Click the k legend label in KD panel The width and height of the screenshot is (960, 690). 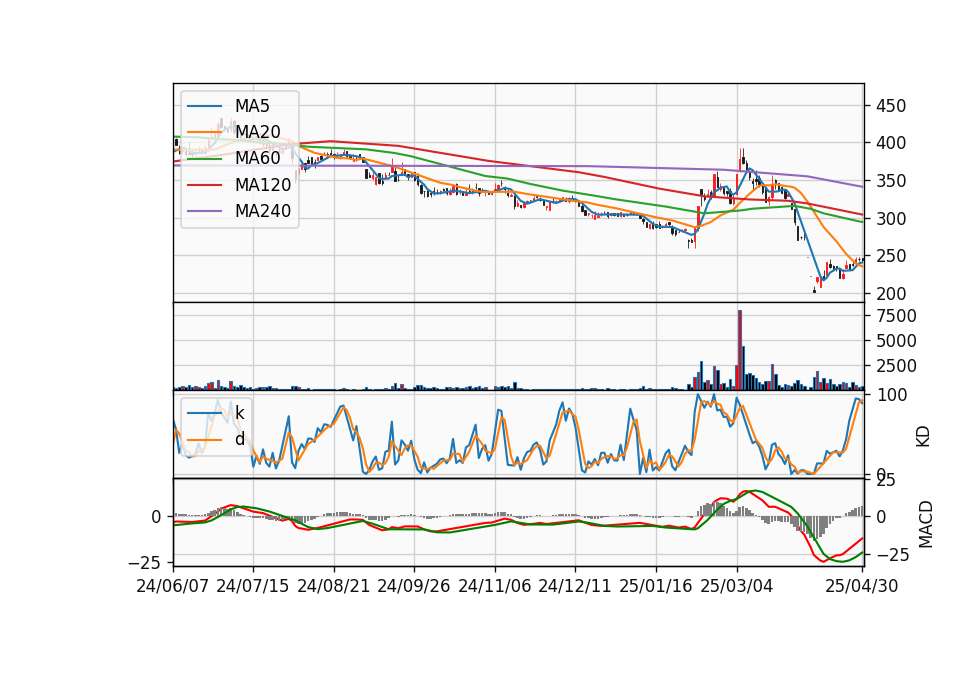(x=239, y=413)
